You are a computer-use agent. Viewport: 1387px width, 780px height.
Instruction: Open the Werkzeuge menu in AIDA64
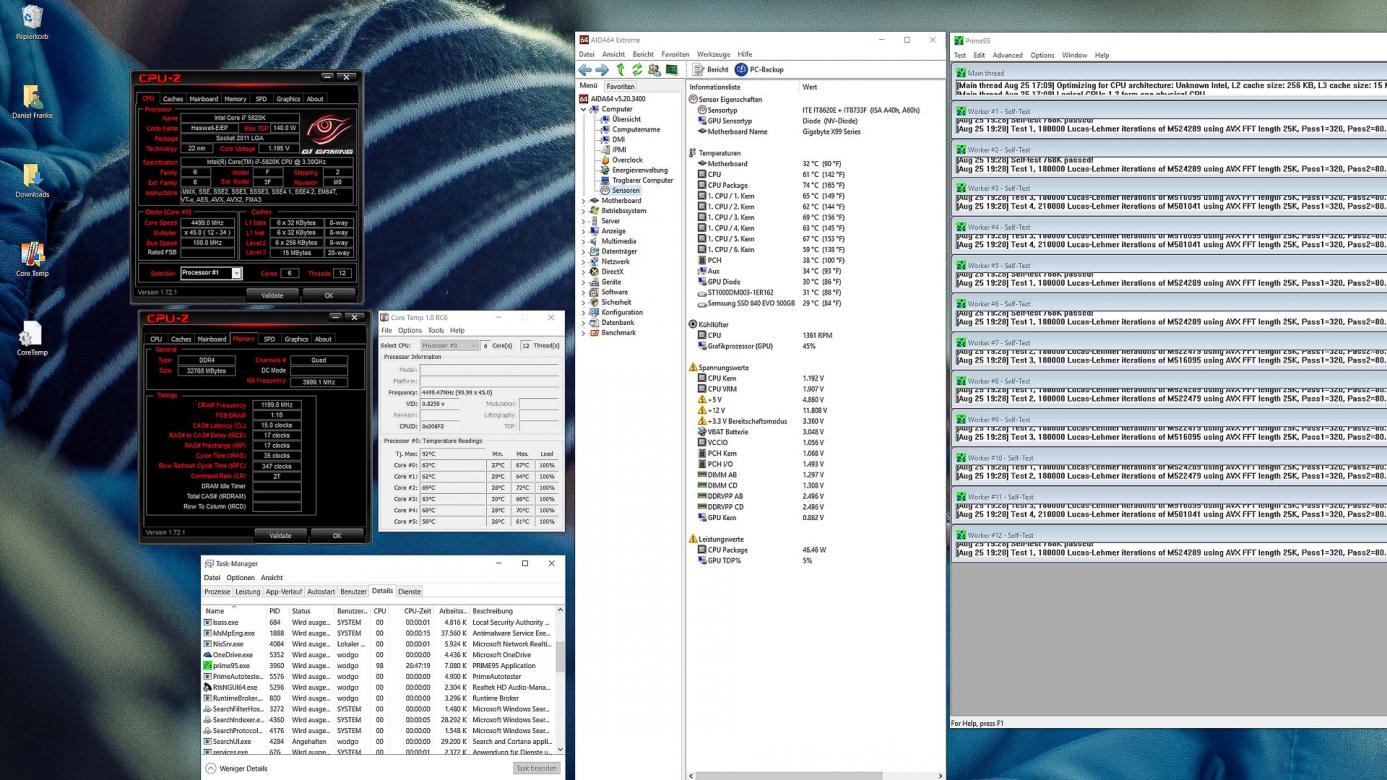pos(713,54)
